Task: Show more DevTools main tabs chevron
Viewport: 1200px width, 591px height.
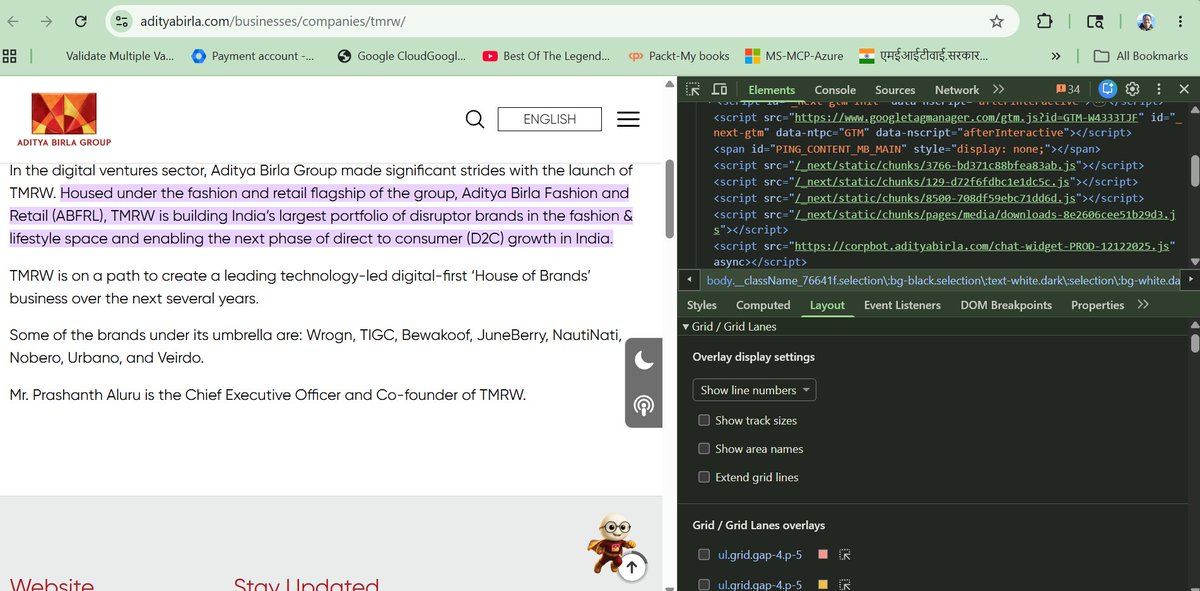Action: pyautogui.click(x=998, y=89)
